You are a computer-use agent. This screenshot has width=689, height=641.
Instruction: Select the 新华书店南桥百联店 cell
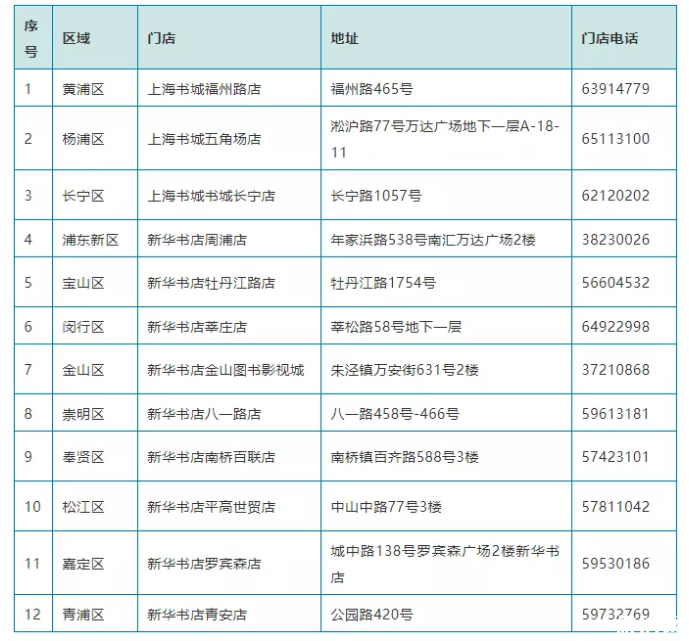pos(229,456)
